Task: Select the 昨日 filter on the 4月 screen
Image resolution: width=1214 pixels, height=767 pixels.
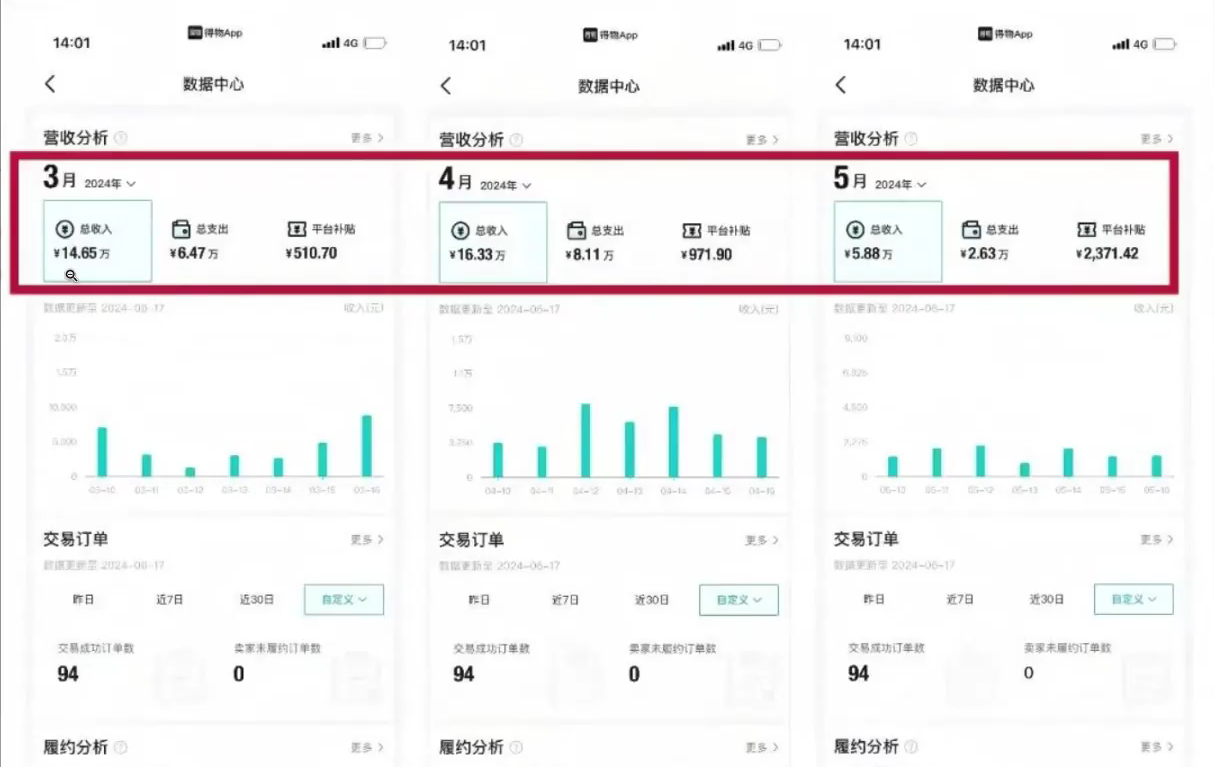Action: (x=479, y=600)
